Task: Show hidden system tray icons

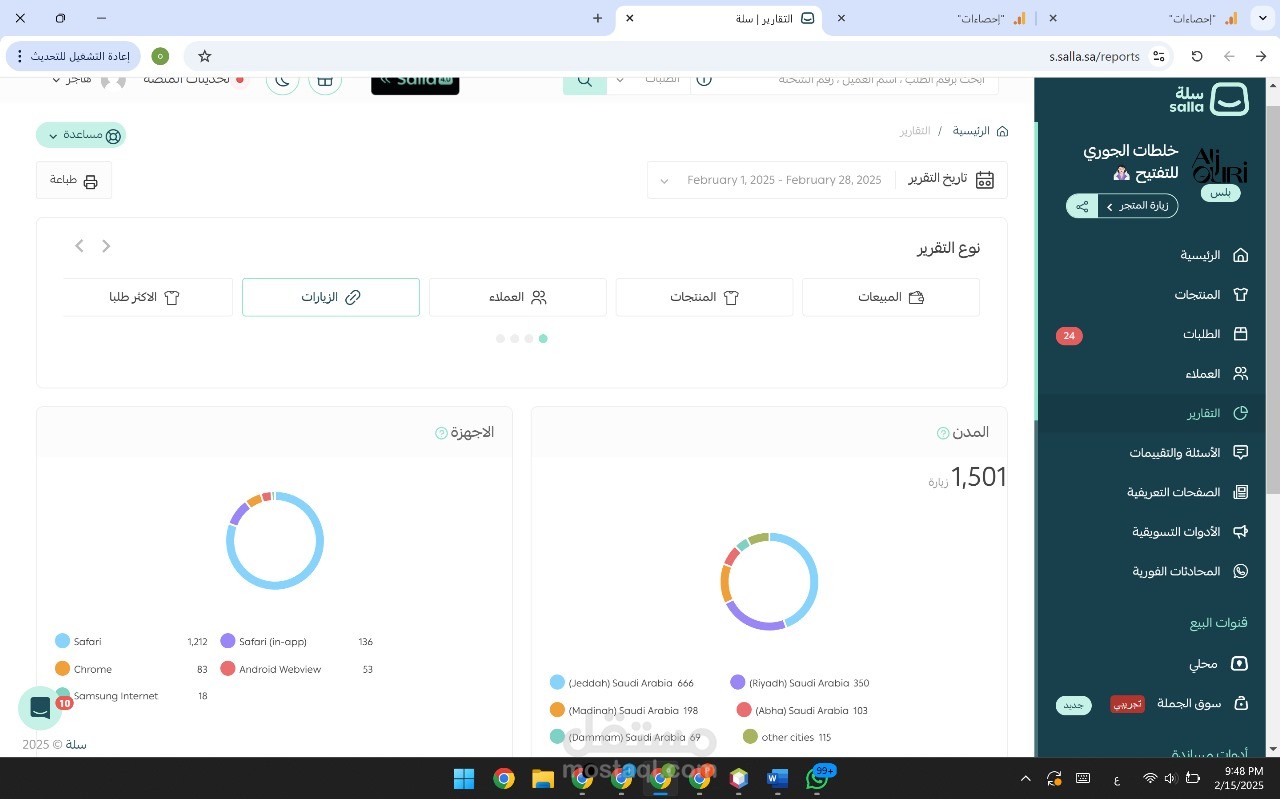Action: (x=1025, y=778)
